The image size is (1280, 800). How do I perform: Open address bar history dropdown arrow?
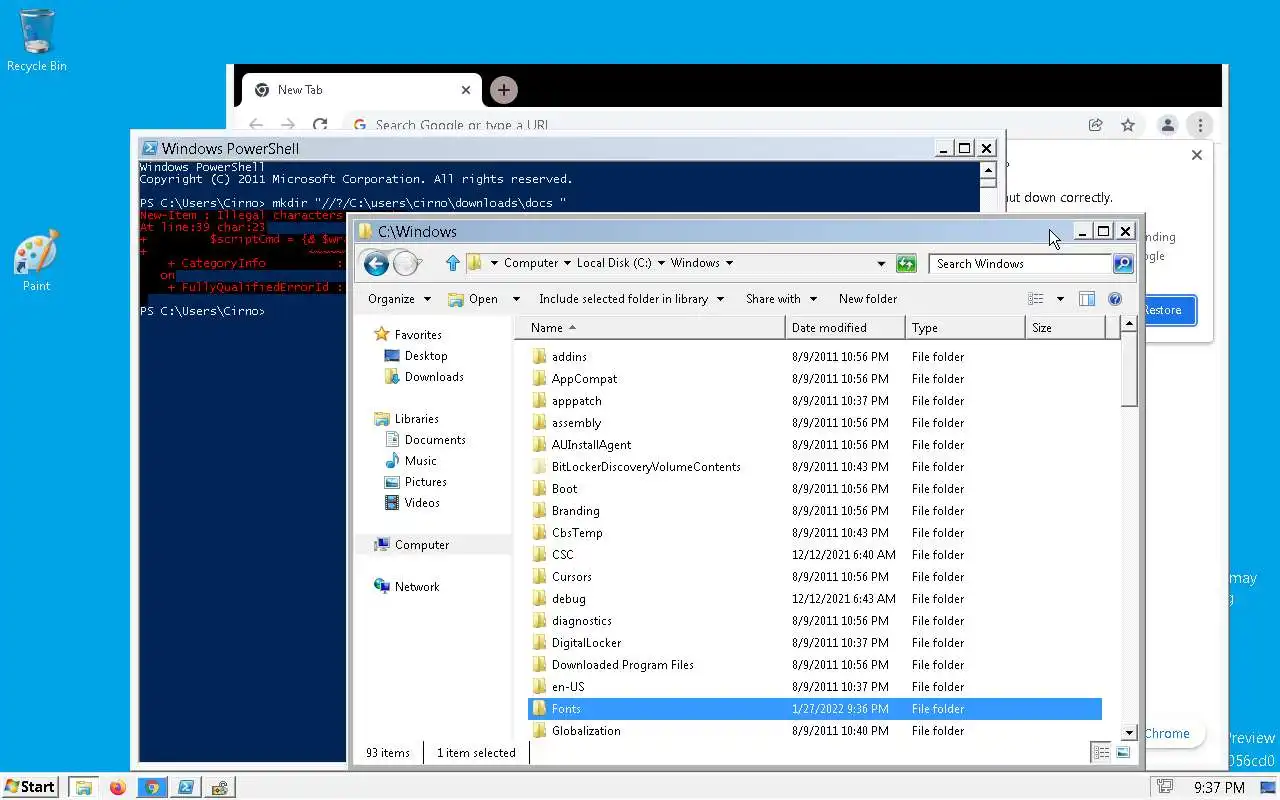[x=881, y=264]
